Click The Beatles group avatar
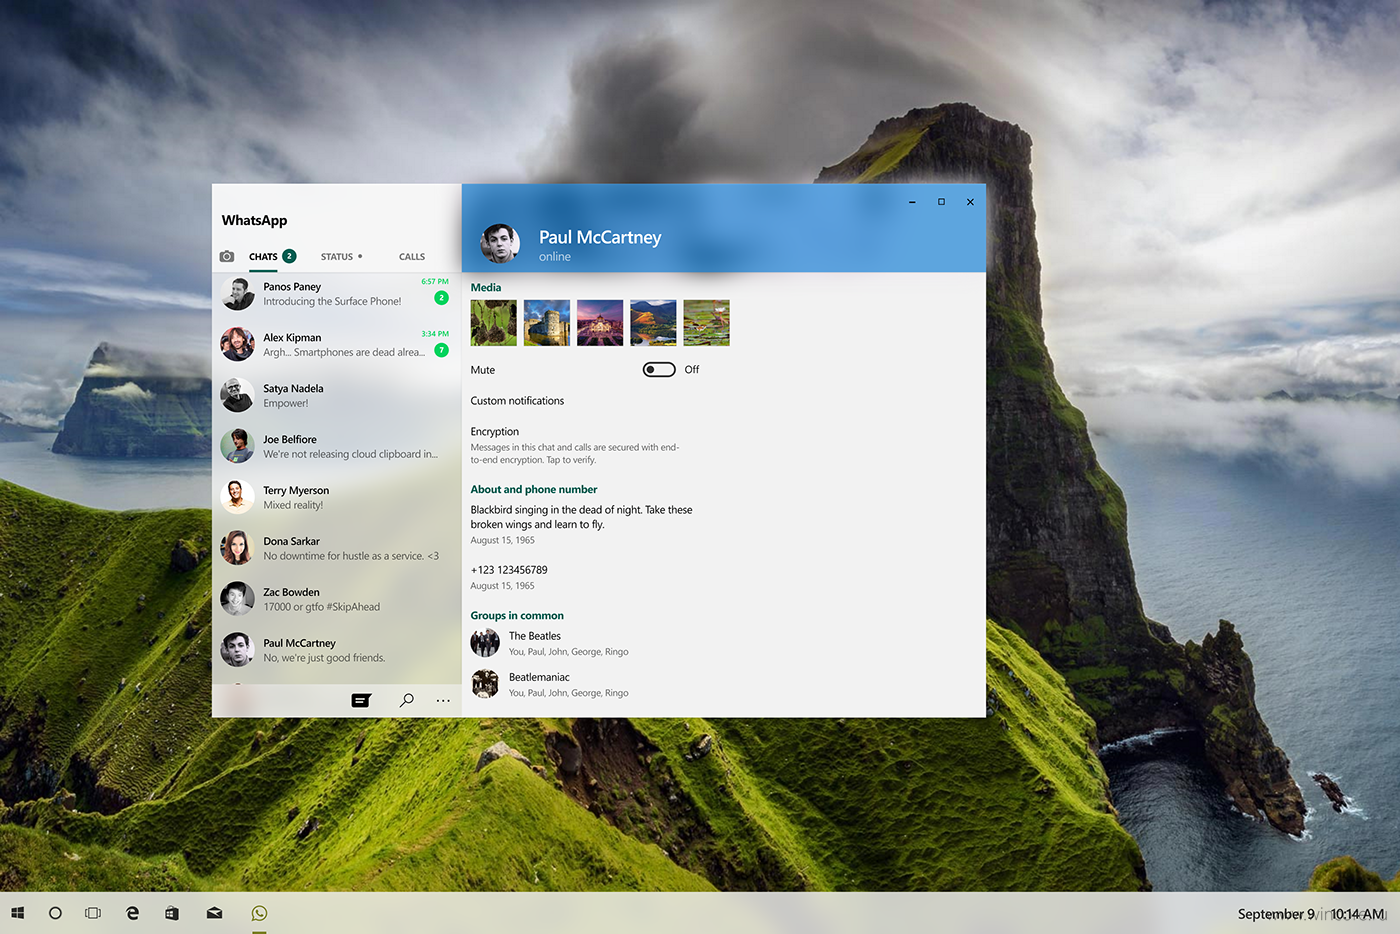Image resolution: width=1400 pixels, height=934 pixels. [485, 643]
